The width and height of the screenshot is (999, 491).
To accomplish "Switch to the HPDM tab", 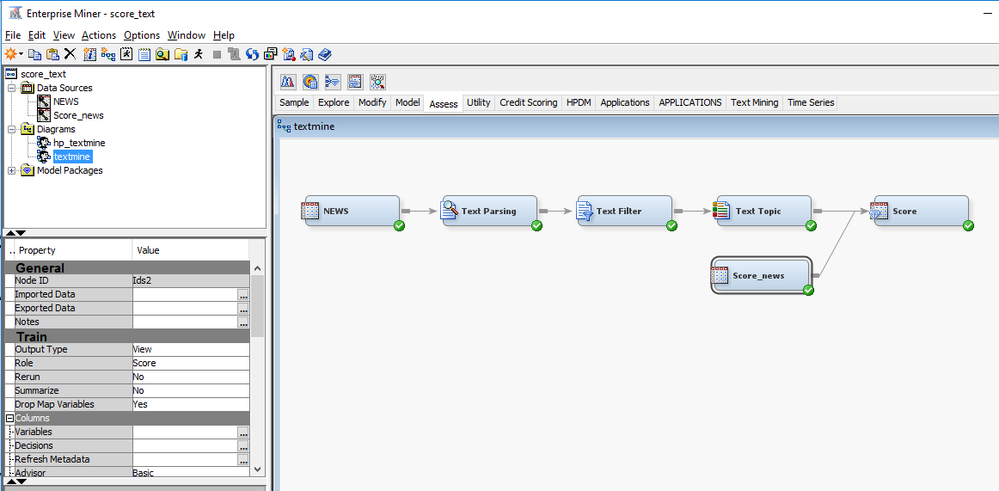I will [x=579, y=103].
